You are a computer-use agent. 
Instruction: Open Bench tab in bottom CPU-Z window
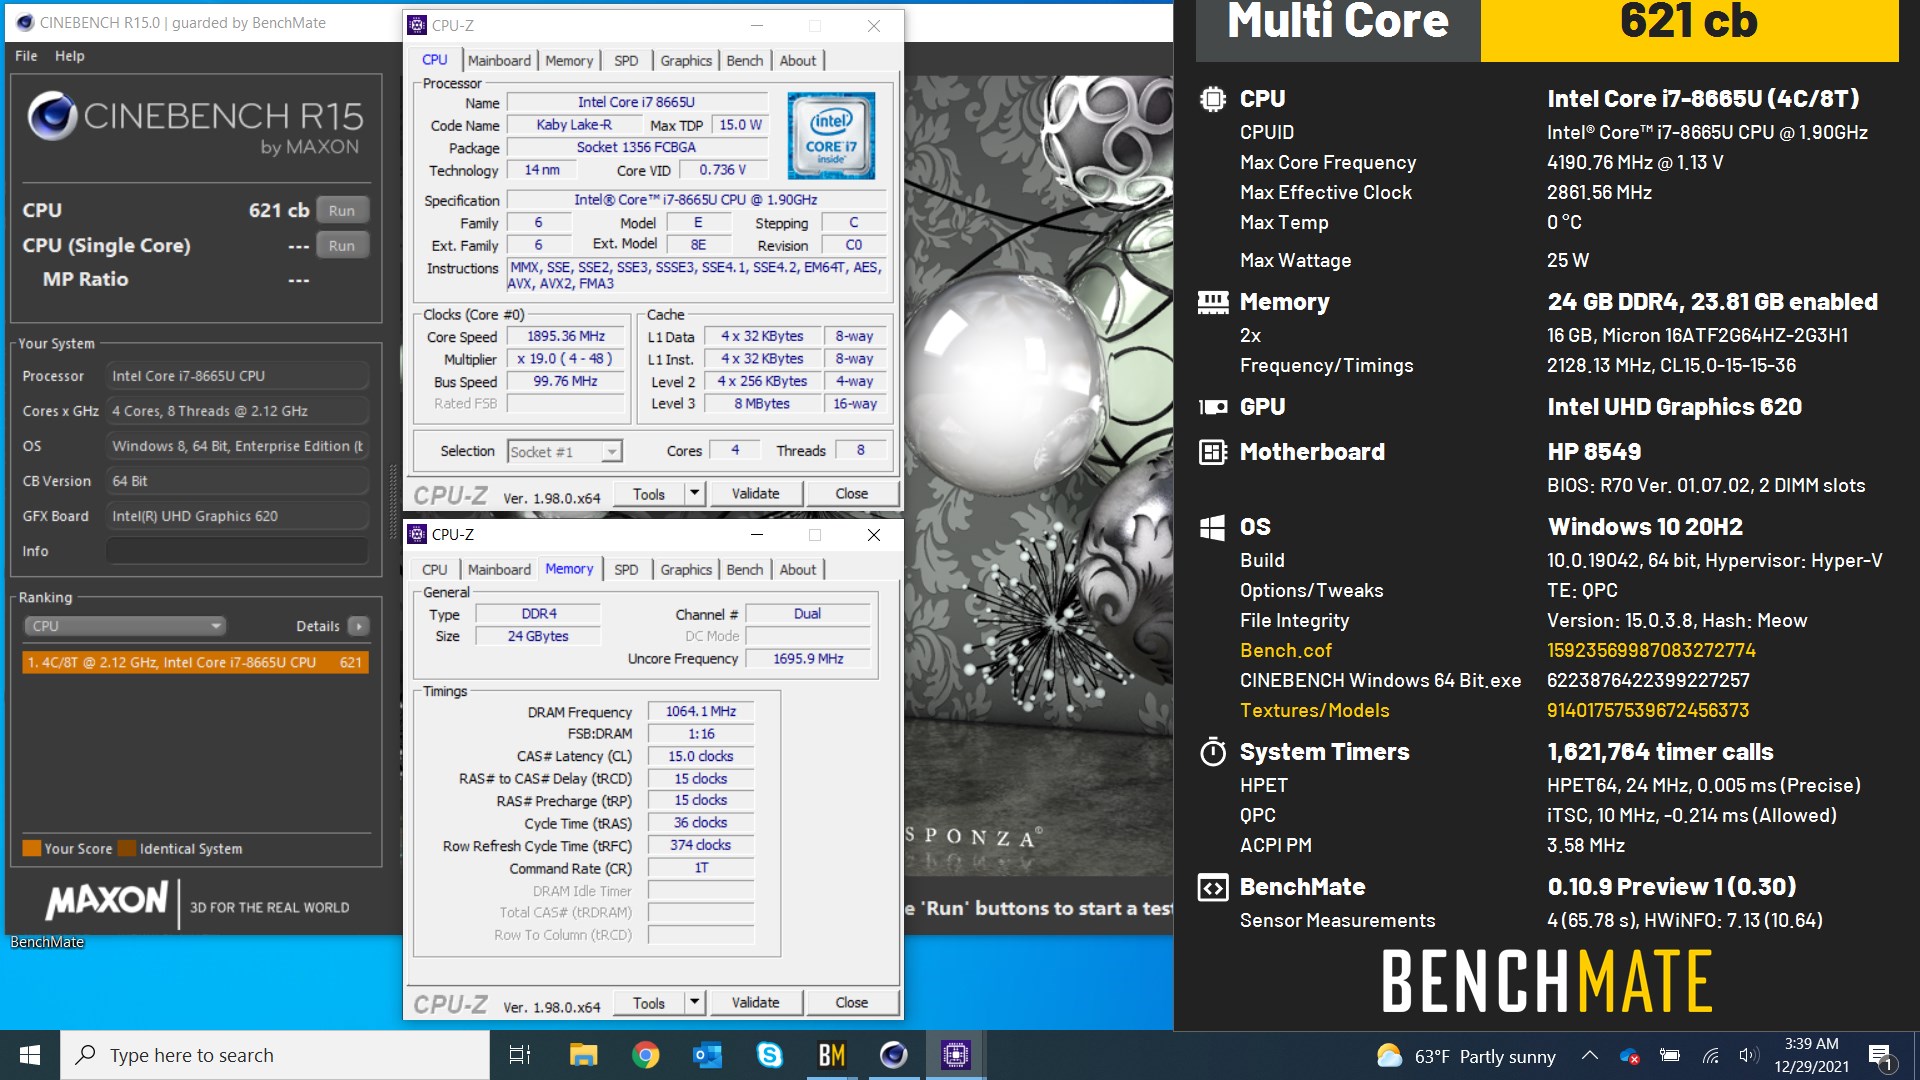[x=744, y=570]
